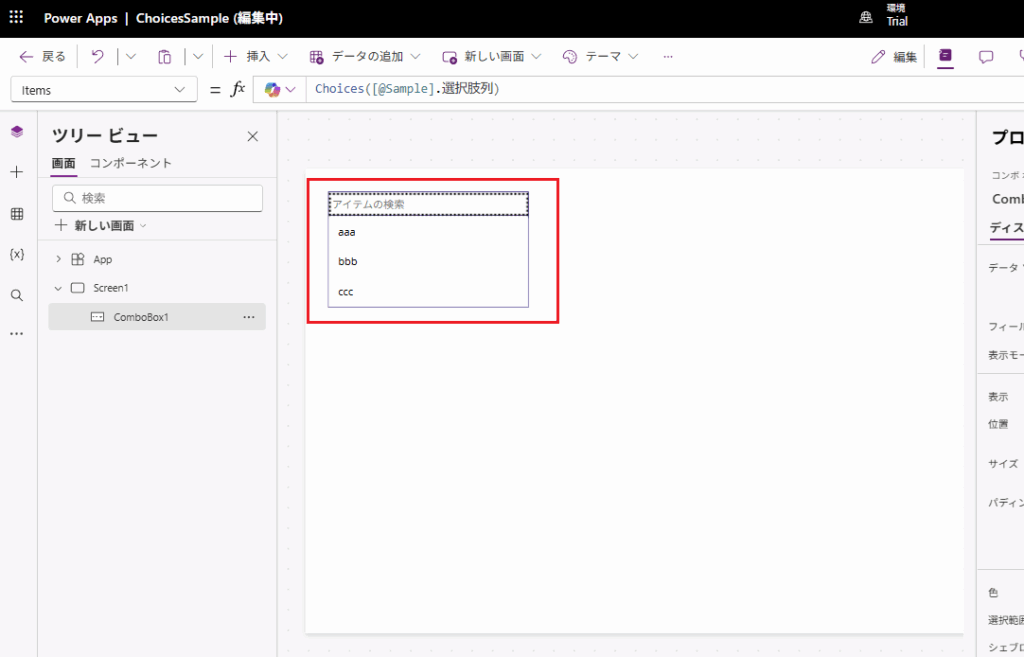Open the comments speech bubble icon
This screenshot has width=1024, height=657.
[x=986, y=57]
